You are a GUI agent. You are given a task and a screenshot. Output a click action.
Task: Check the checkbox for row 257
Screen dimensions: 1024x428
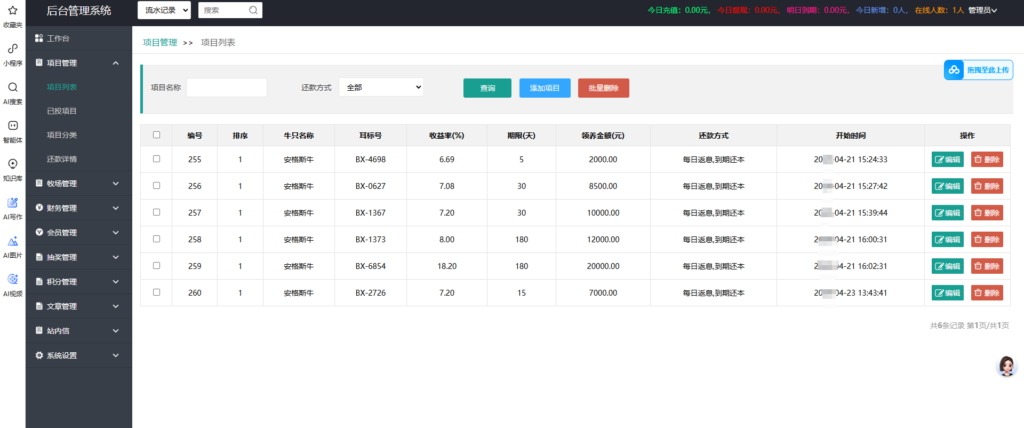(x=156, y=212)
